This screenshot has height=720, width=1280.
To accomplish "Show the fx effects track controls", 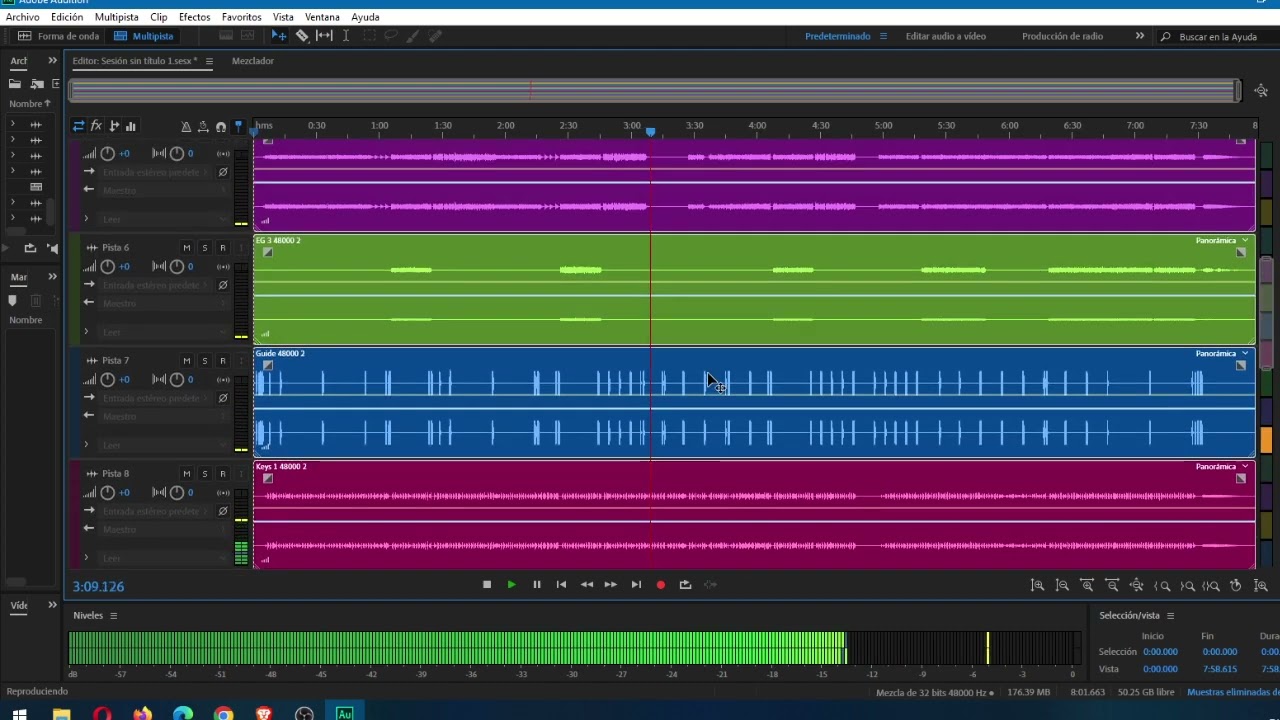I will coord(96,126).
